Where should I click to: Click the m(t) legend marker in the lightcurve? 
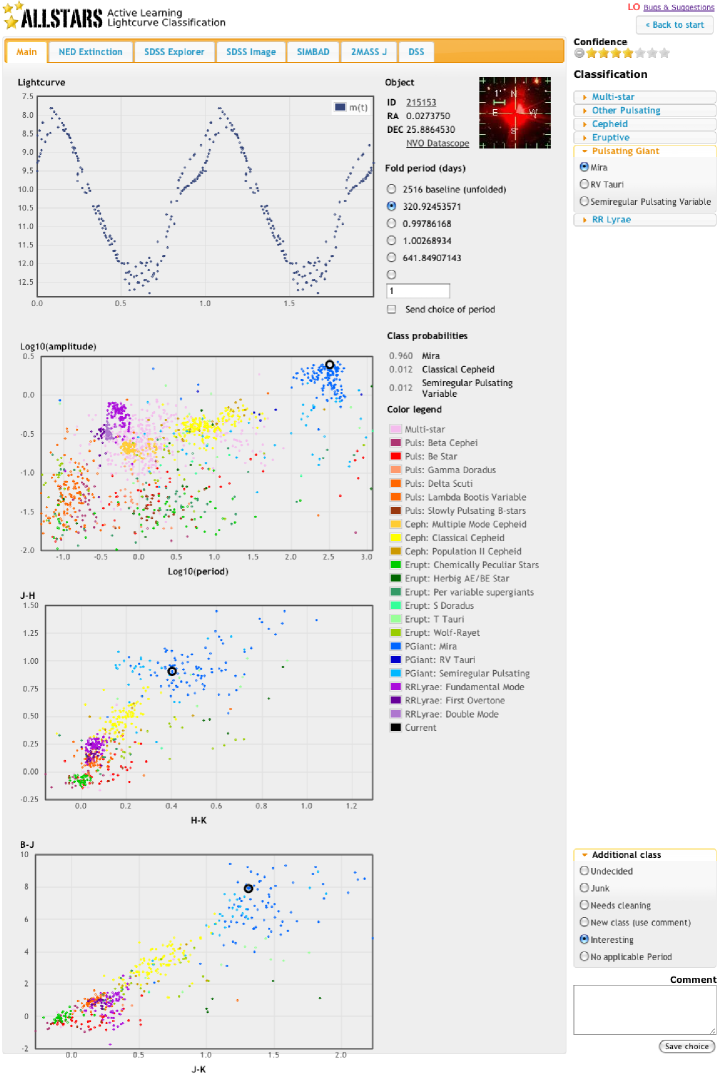tap(341, 107)
